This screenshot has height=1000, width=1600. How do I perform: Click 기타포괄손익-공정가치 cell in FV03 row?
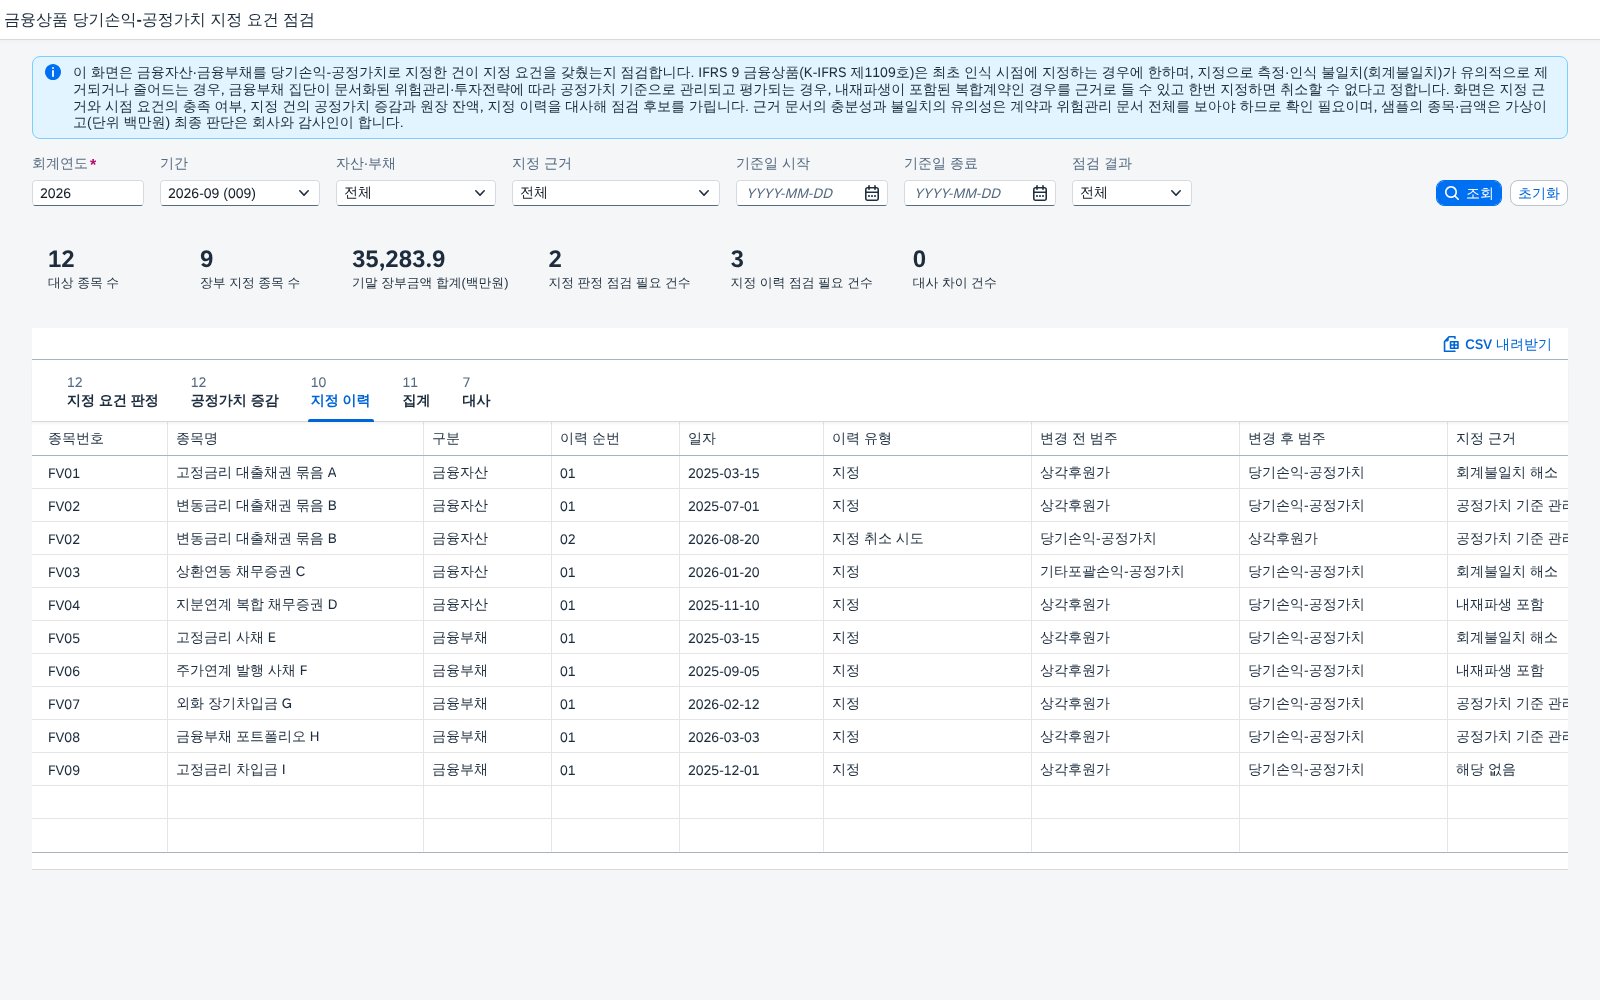point(1136,572)
